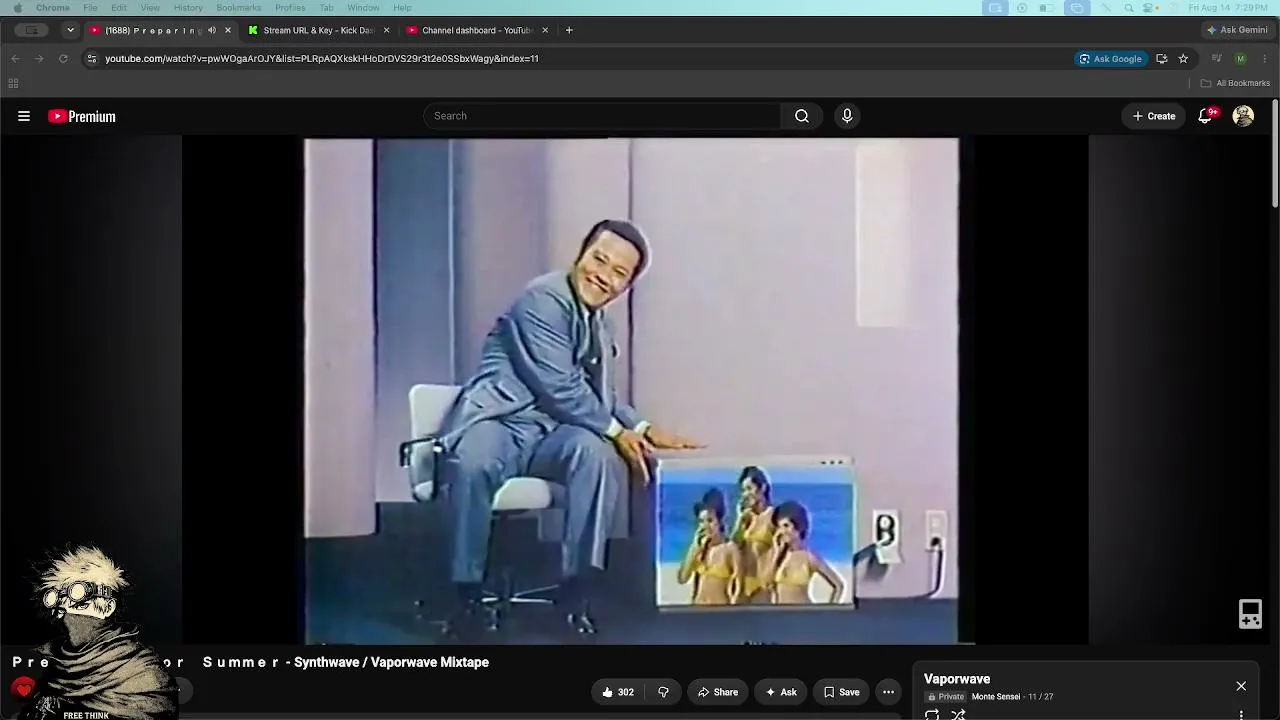
Task: Open Monte Sensei channel link
Action: (x=996, y=697)
